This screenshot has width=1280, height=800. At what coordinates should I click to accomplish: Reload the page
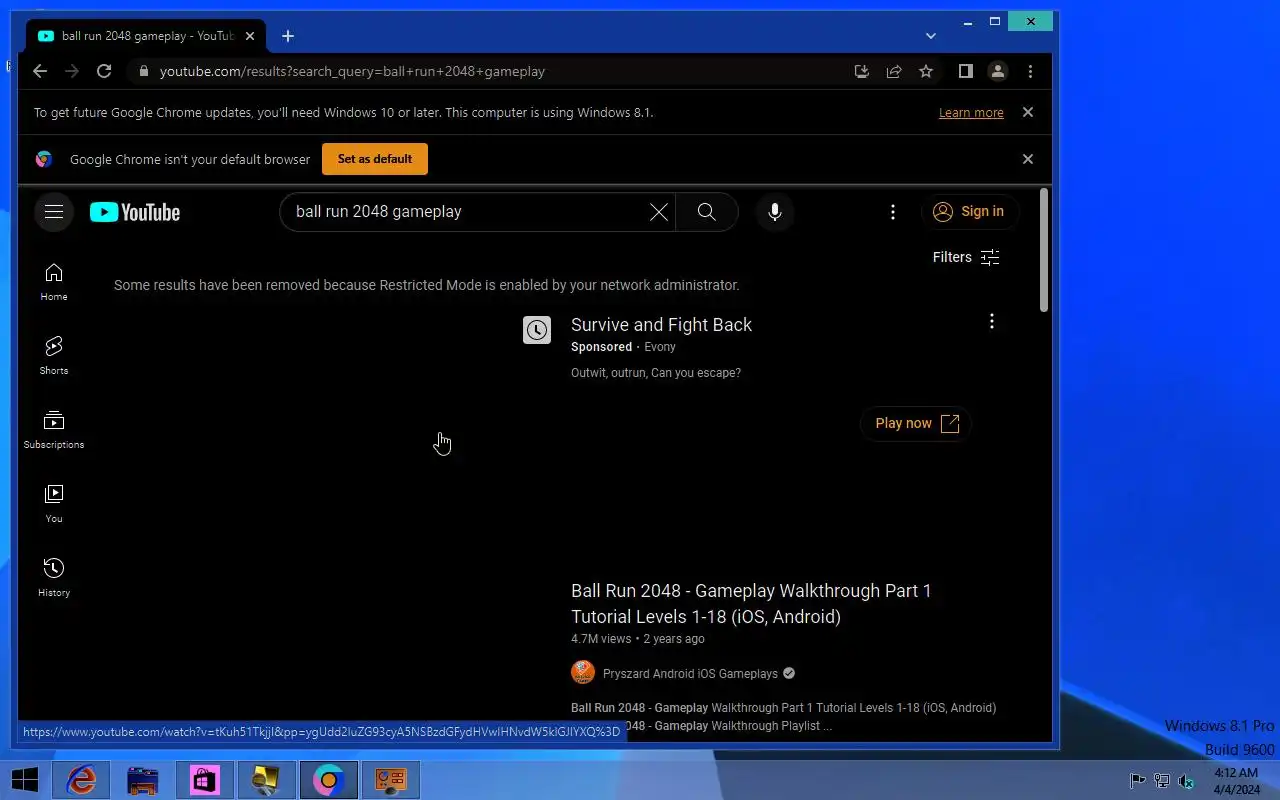pyautogui.click(x=104, y=71)
